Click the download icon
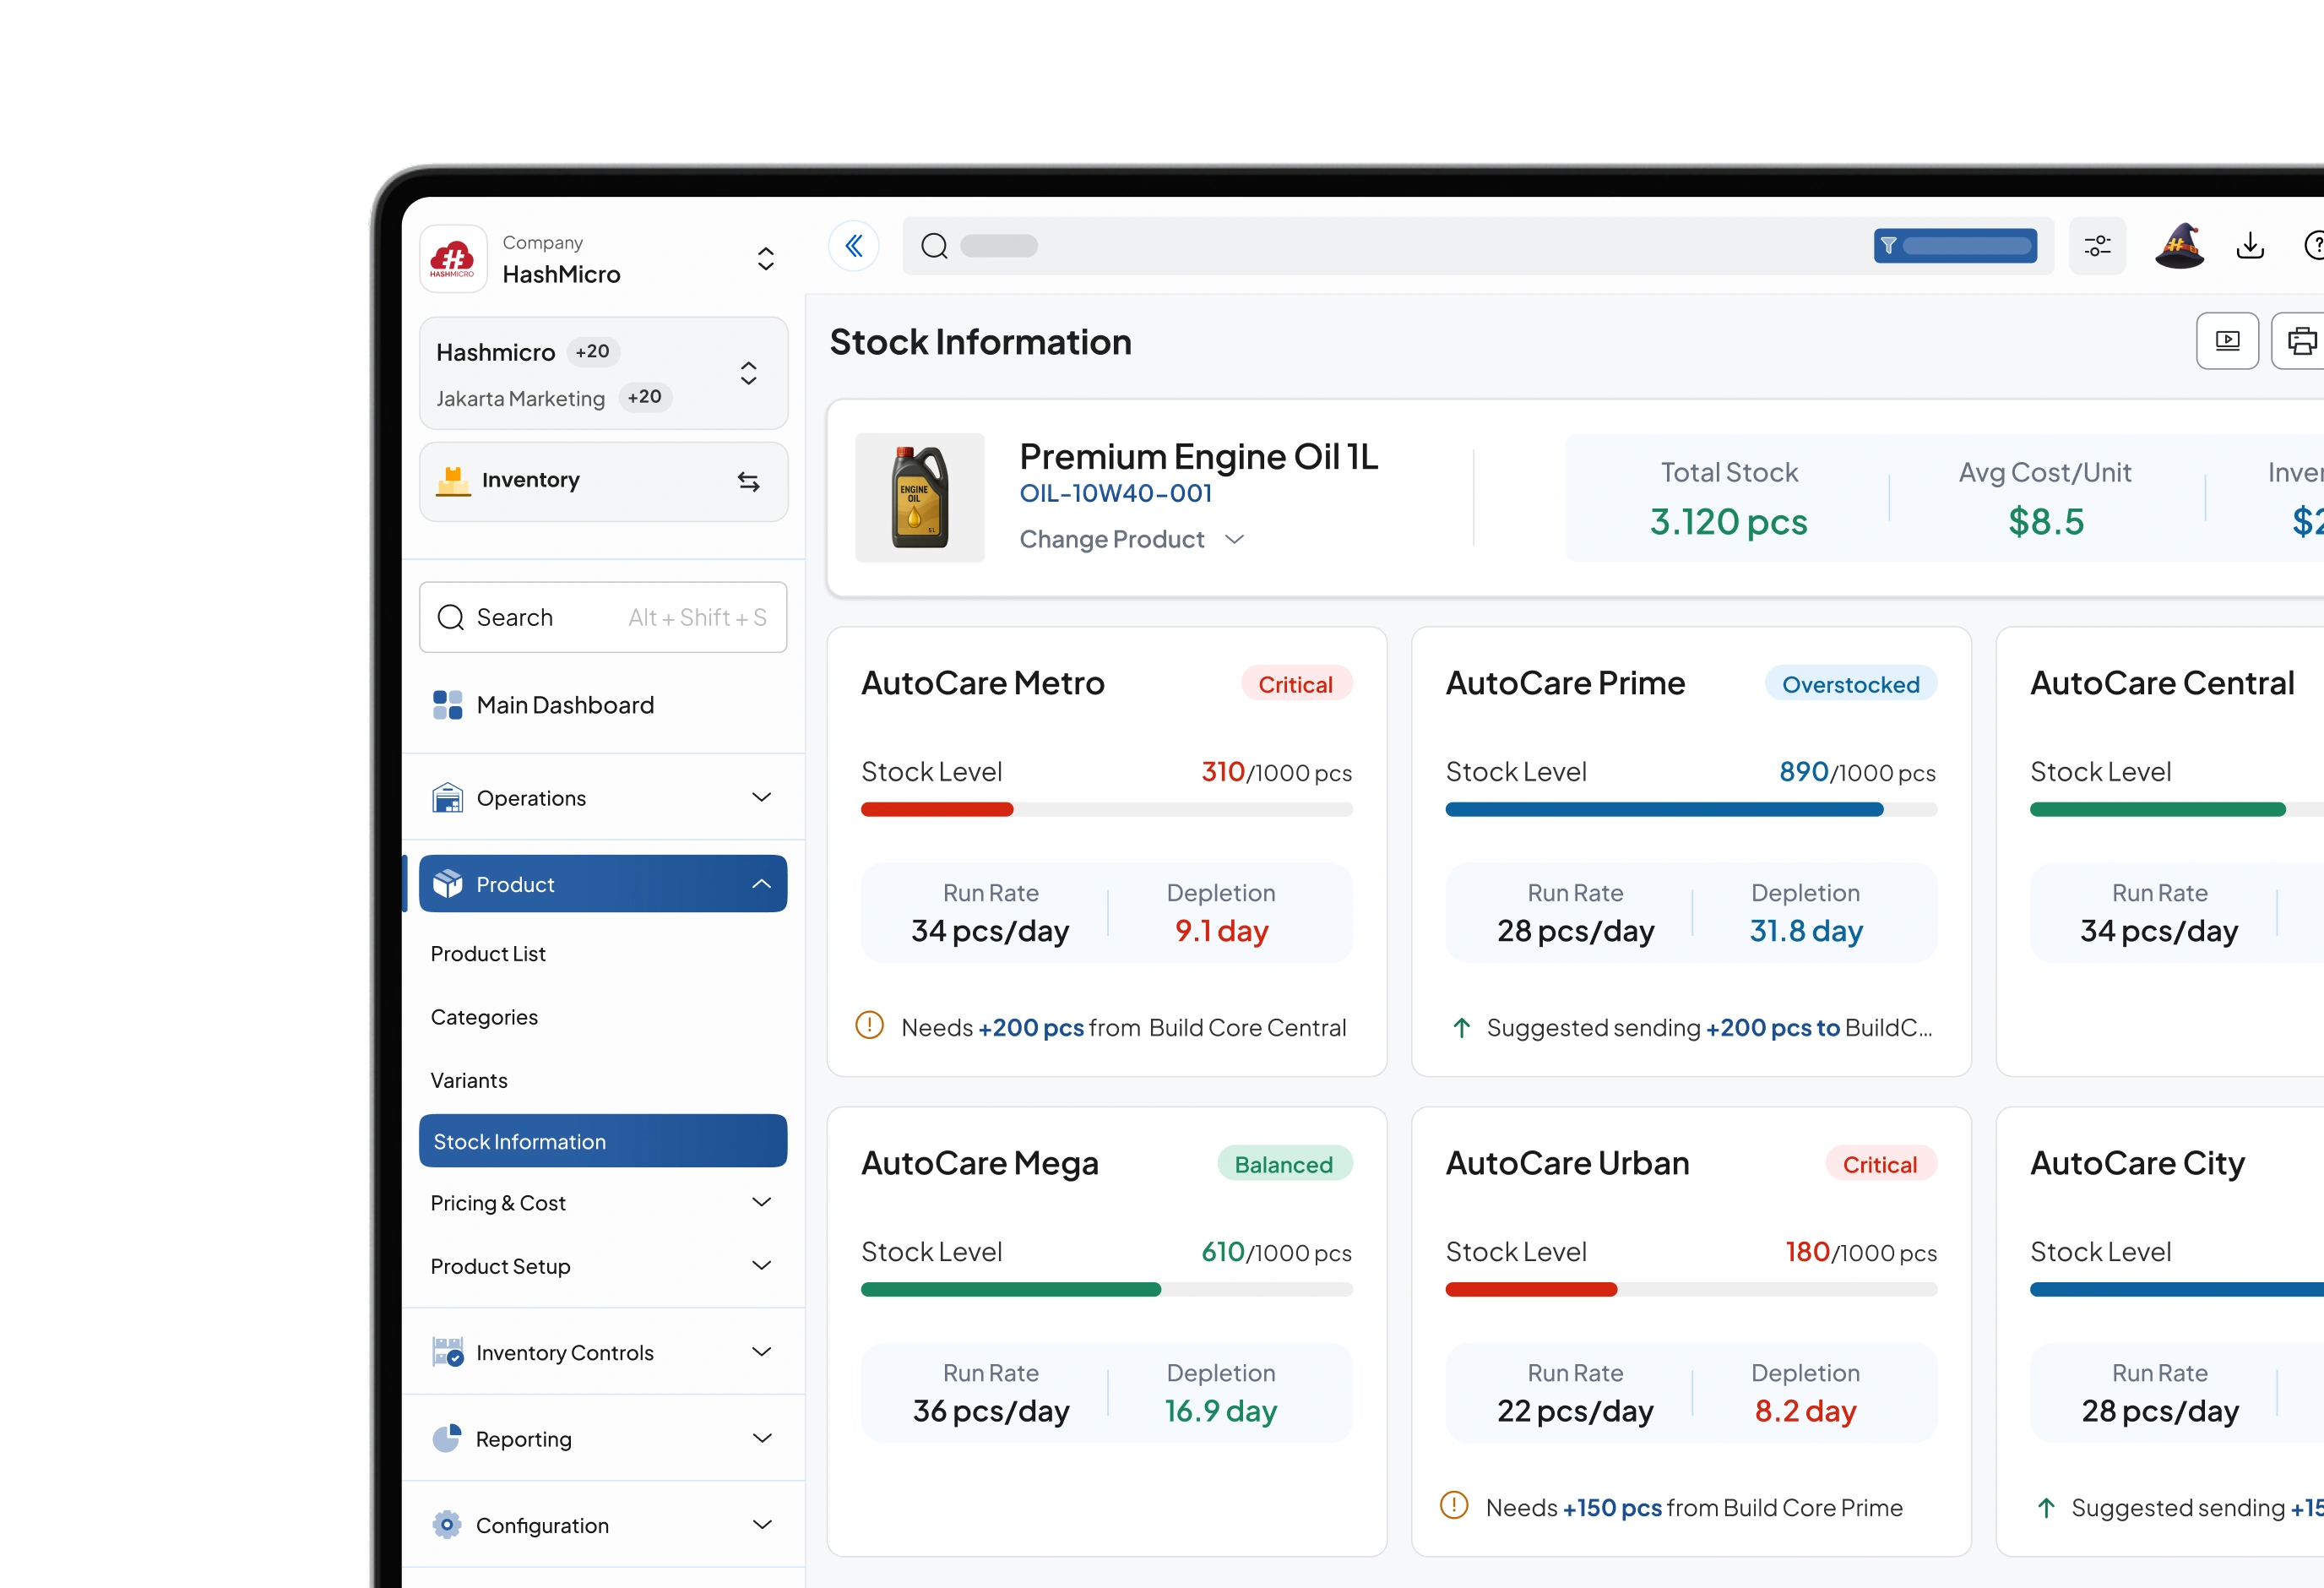The image size is (2324, 1588). [2250, 246]
